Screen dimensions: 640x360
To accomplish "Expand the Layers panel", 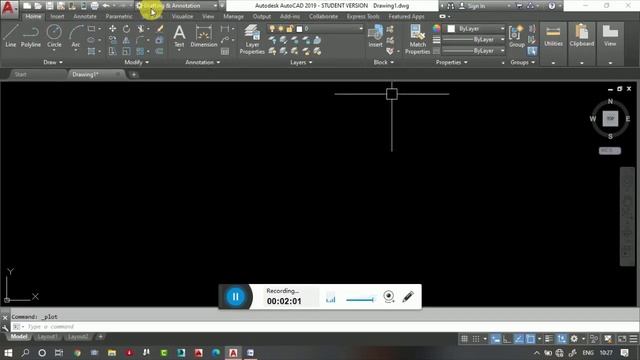I will [301, 62].
